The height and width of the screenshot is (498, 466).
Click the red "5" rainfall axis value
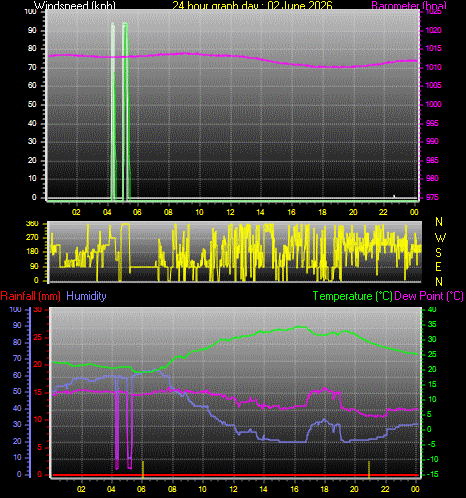40,447
